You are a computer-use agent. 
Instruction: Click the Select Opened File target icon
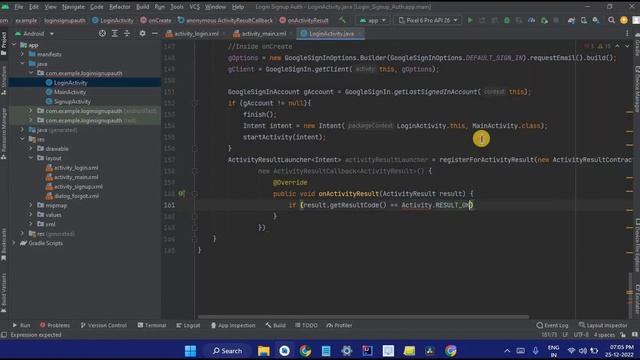coord(102,33)
